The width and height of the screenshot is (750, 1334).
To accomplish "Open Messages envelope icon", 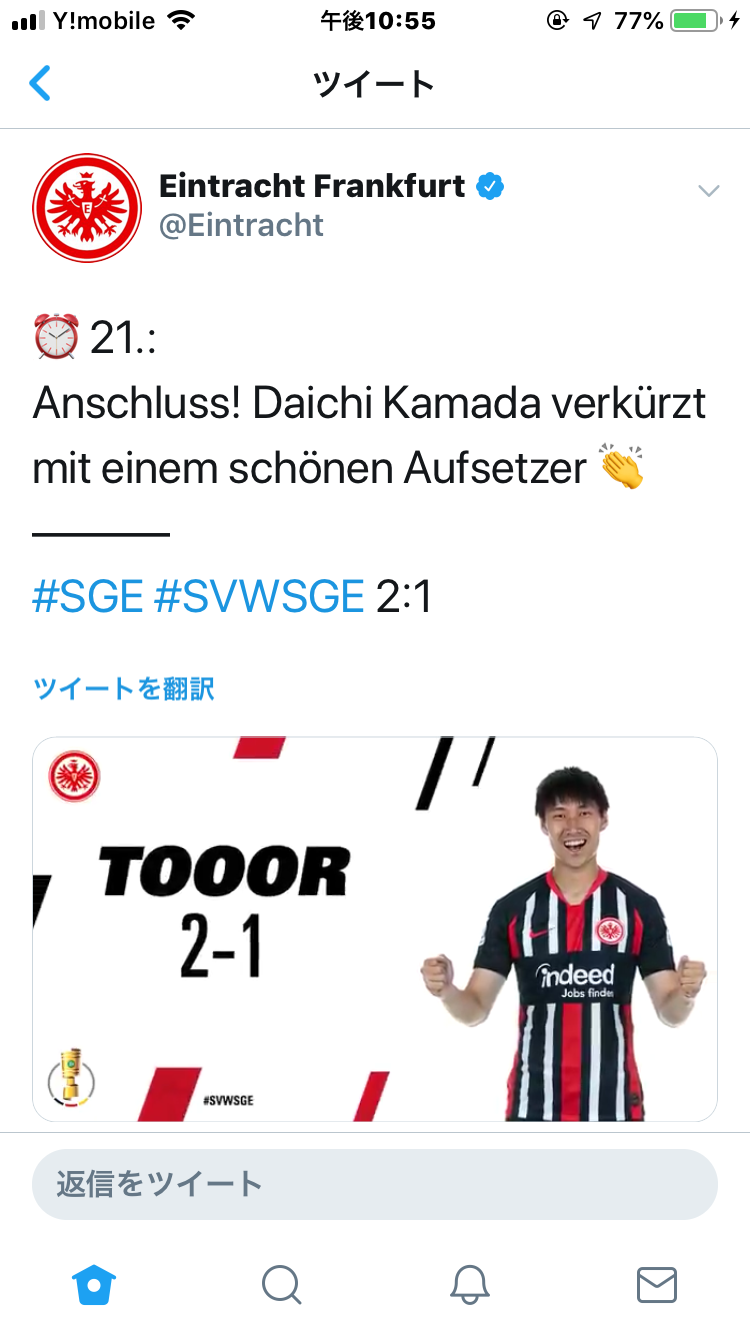I will point(657,1285).
